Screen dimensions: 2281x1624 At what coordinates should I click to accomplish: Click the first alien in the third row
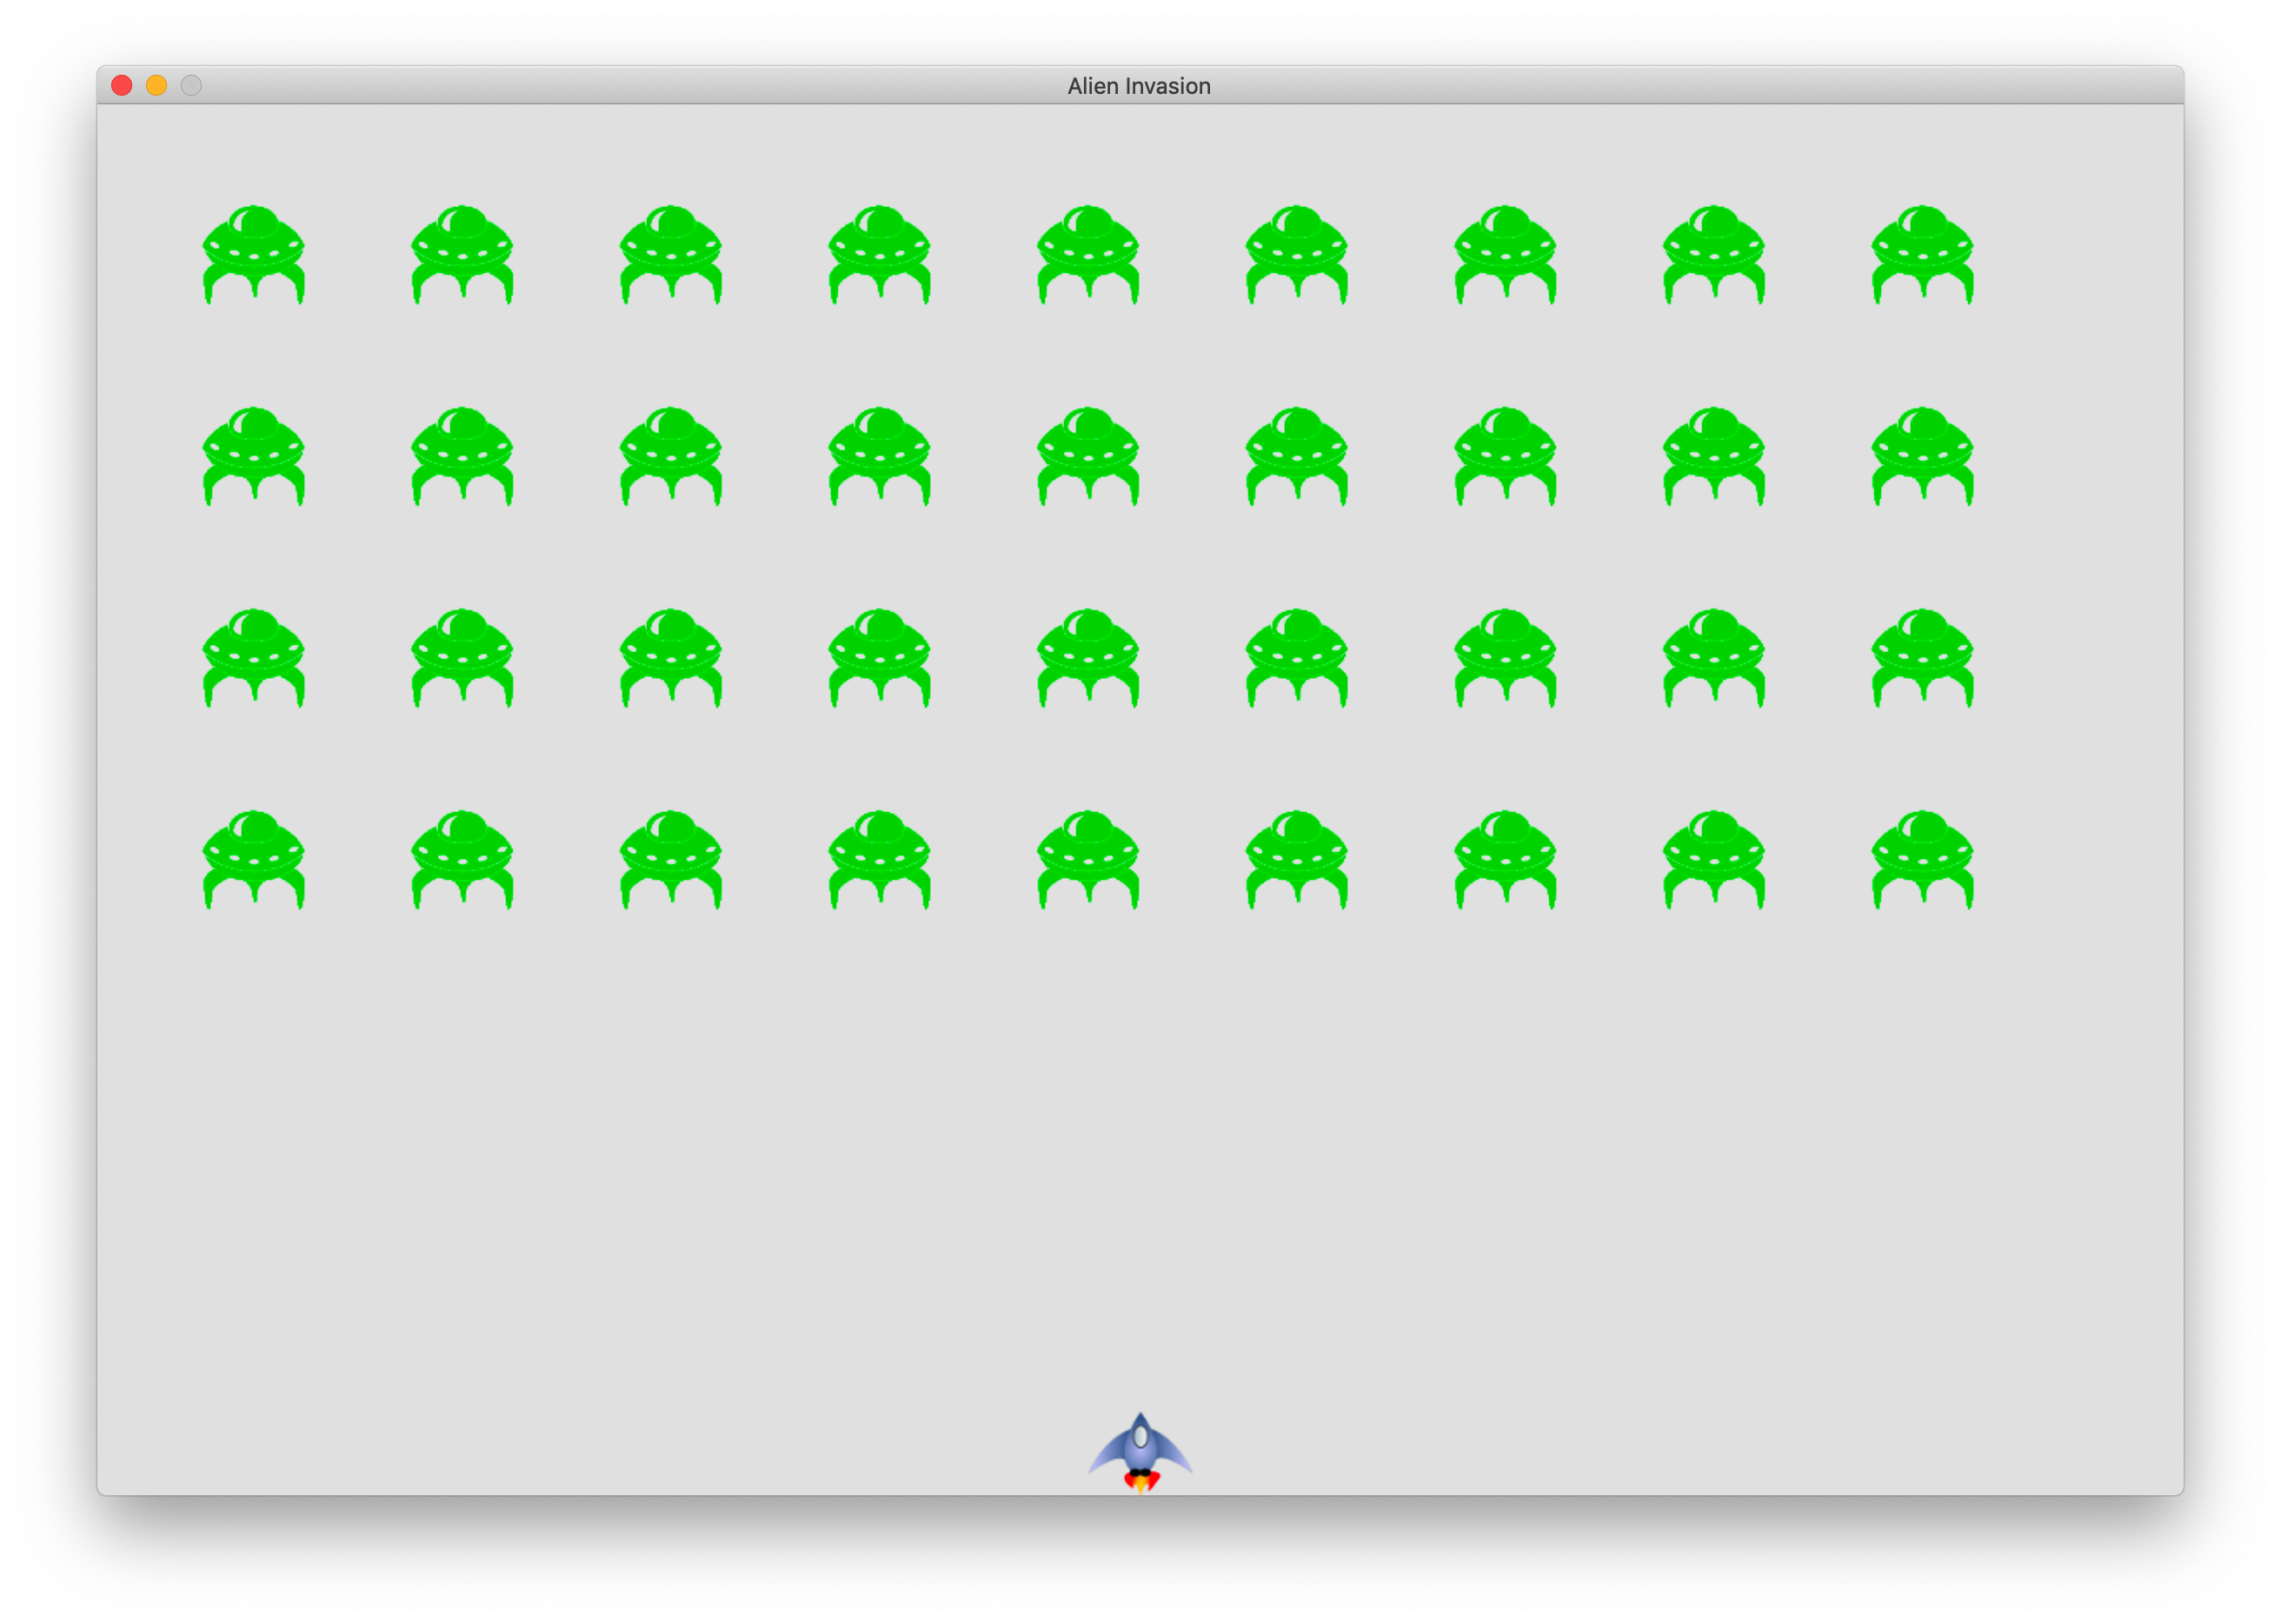click(x=254, y=657)
